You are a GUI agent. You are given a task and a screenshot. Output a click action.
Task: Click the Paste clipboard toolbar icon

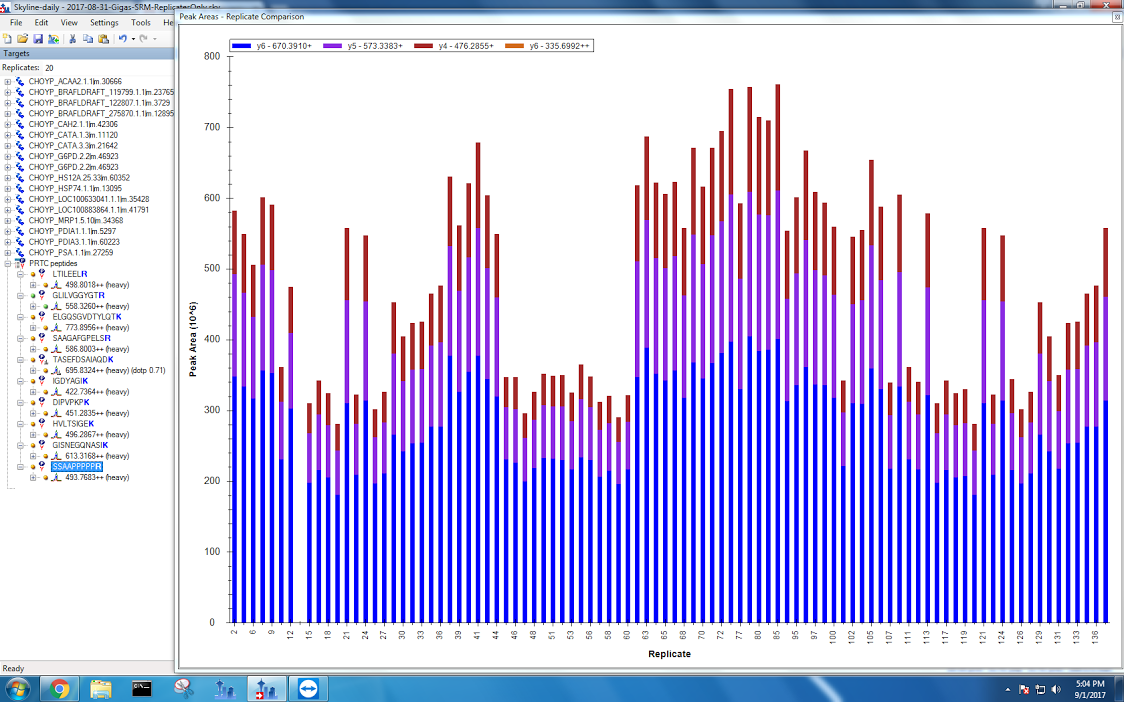coord(102,38)
